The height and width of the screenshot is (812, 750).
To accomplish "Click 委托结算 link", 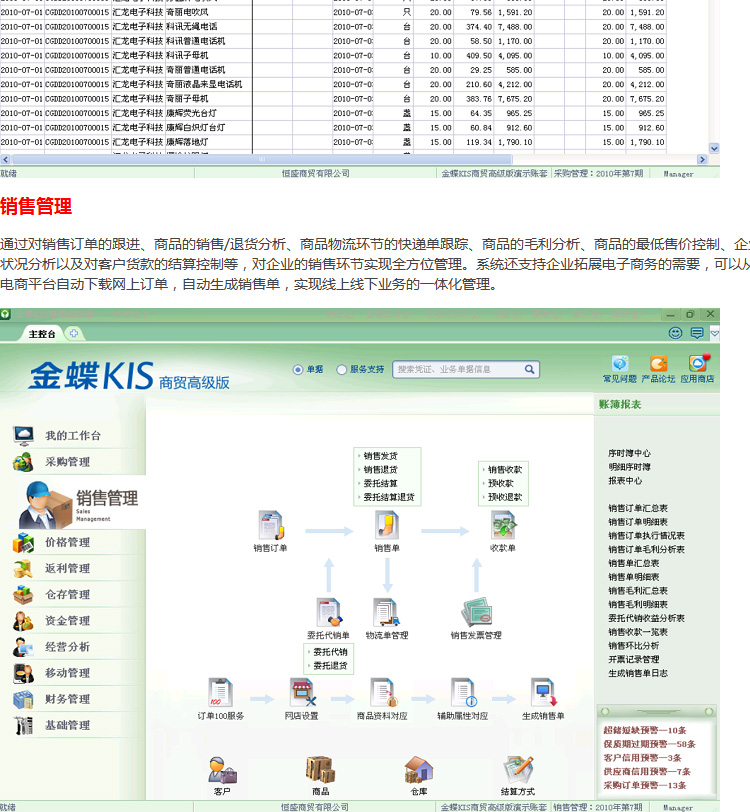I will point(381,483).
